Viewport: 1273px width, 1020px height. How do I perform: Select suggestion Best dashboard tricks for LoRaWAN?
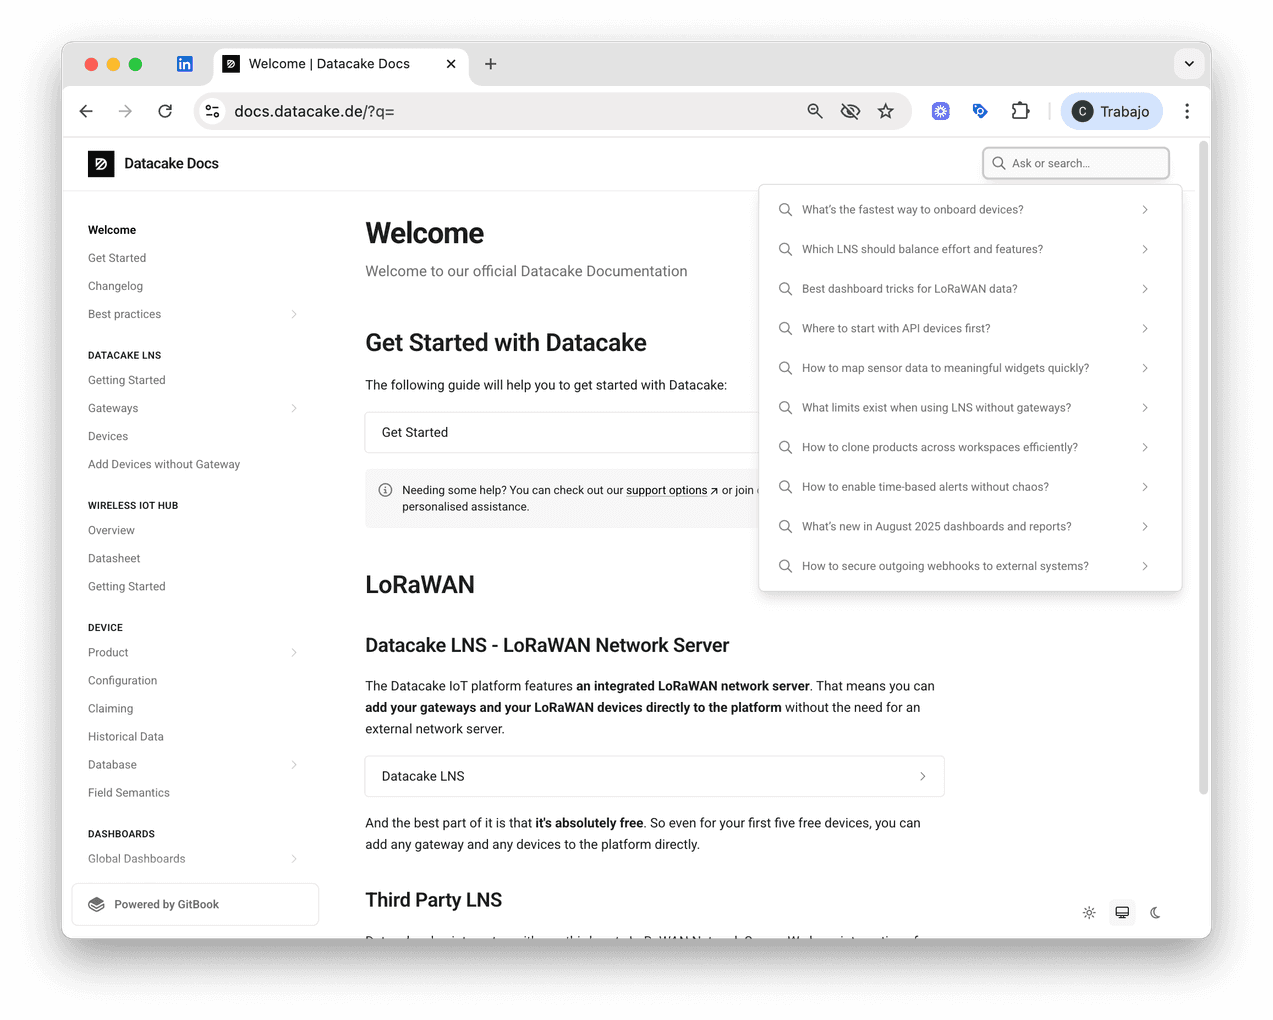click(970, 289)
